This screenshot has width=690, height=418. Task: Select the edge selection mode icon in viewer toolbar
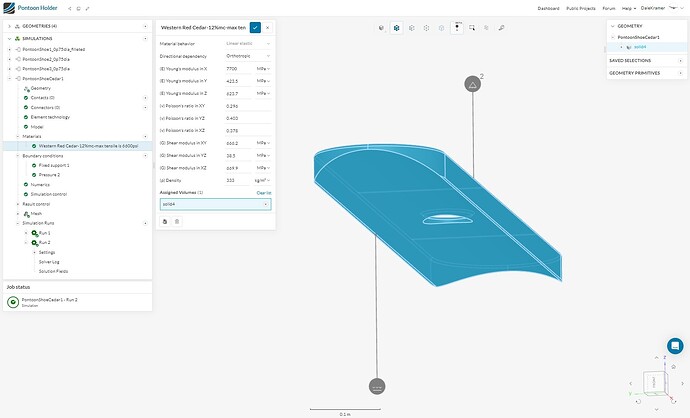tap(426, 28)
